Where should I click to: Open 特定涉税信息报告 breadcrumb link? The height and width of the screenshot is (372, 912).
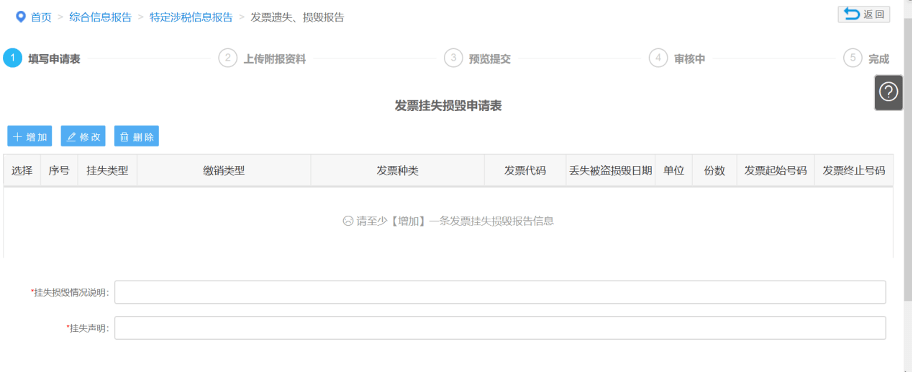pos(191,17)
